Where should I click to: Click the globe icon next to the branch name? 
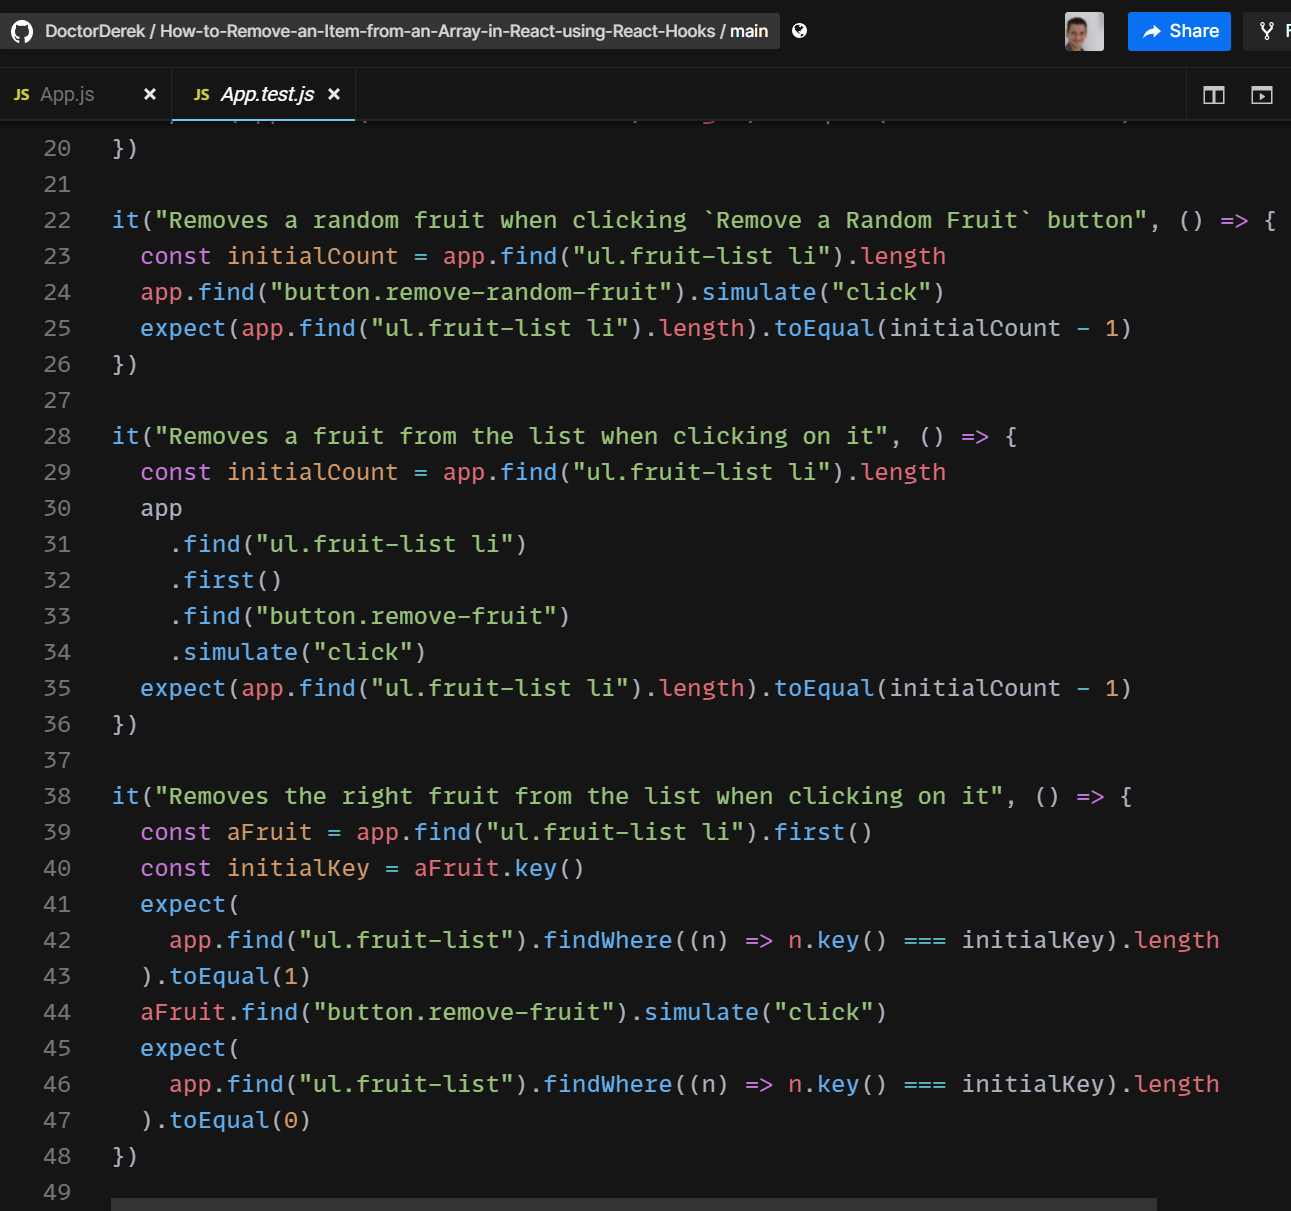[x=797, y=30]
